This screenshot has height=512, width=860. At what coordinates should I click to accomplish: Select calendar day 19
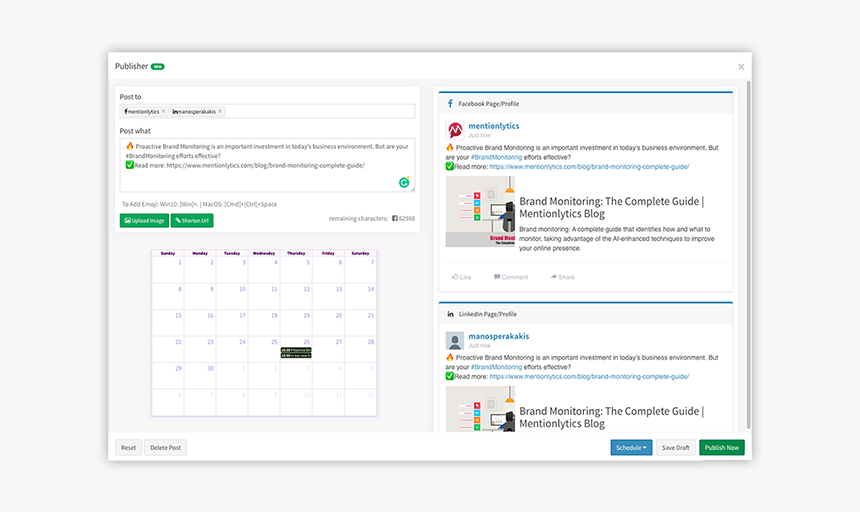point(296,323)
